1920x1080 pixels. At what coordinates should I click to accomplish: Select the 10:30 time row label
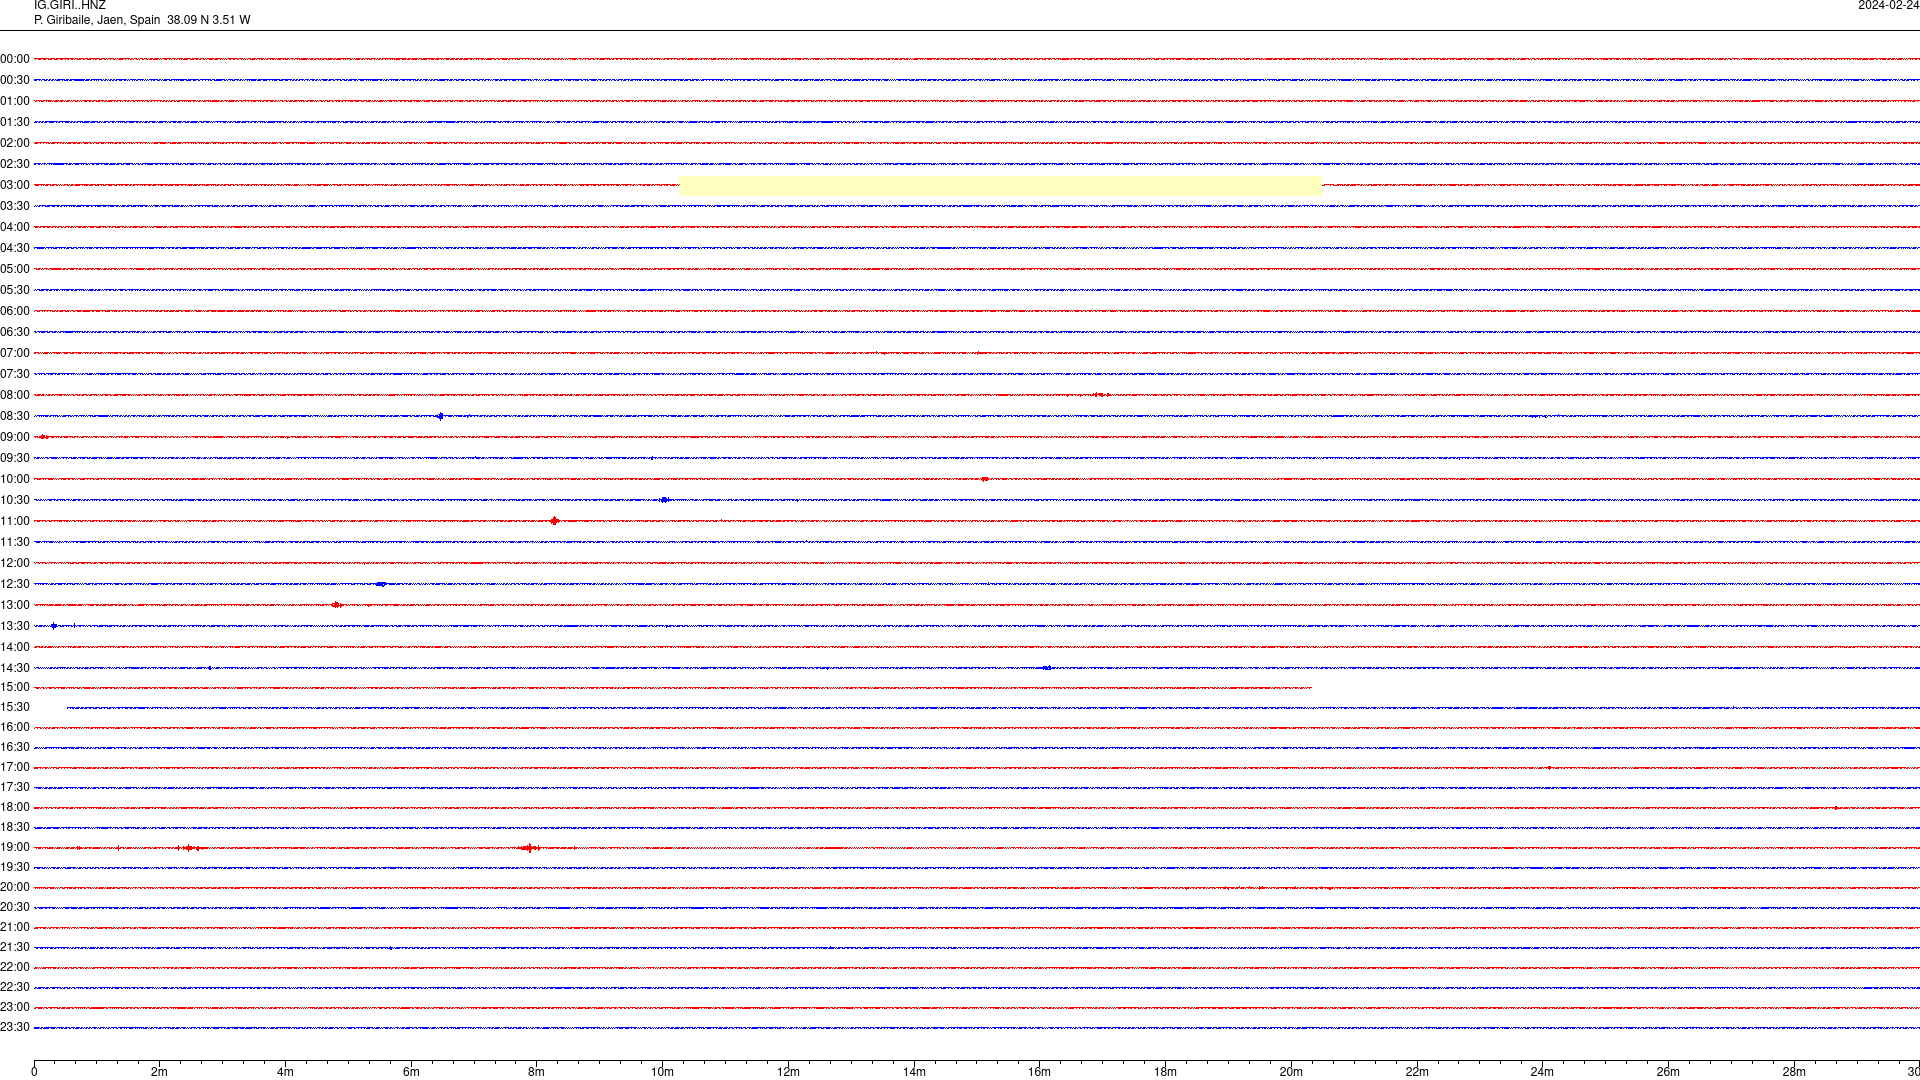pyautogui.click(x=15, y=500)
